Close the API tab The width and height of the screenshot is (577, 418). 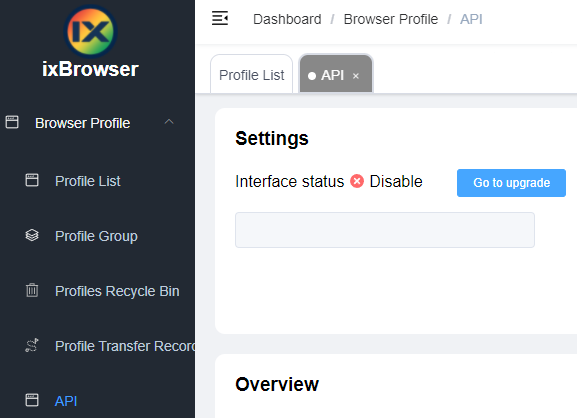356,76
